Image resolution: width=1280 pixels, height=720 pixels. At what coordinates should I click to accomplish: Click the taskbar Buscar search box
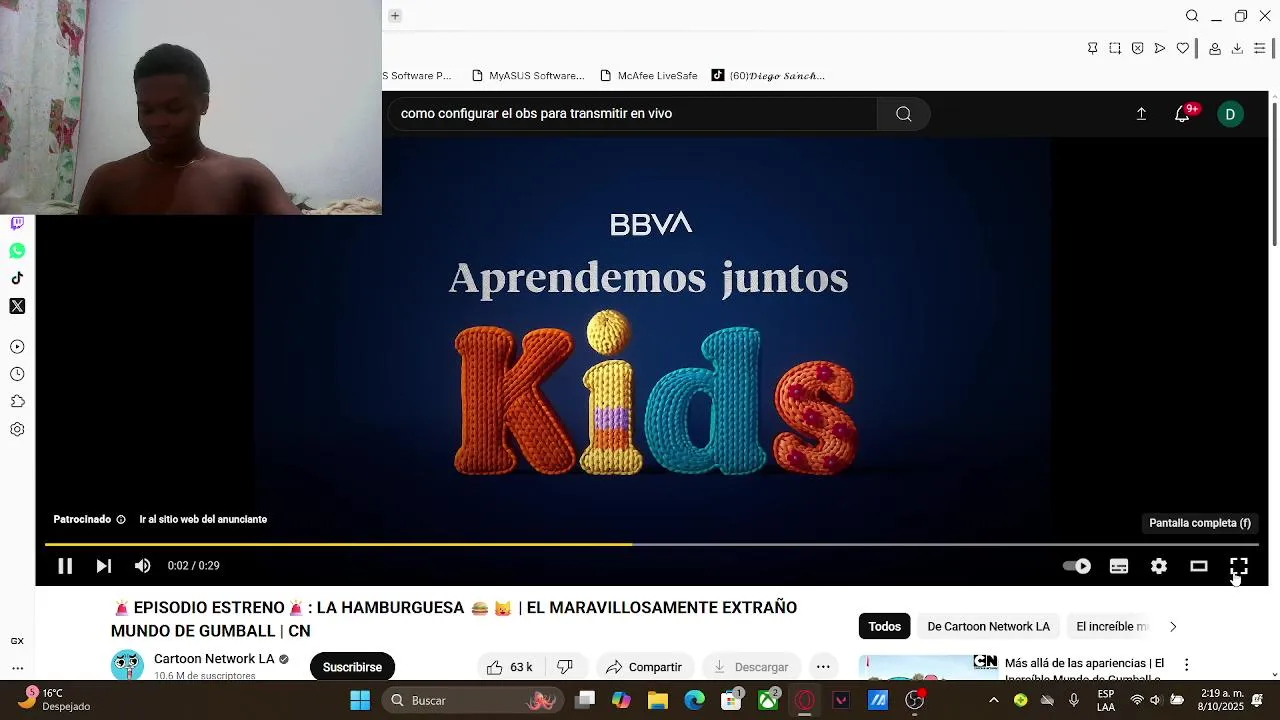click(474, 700)
